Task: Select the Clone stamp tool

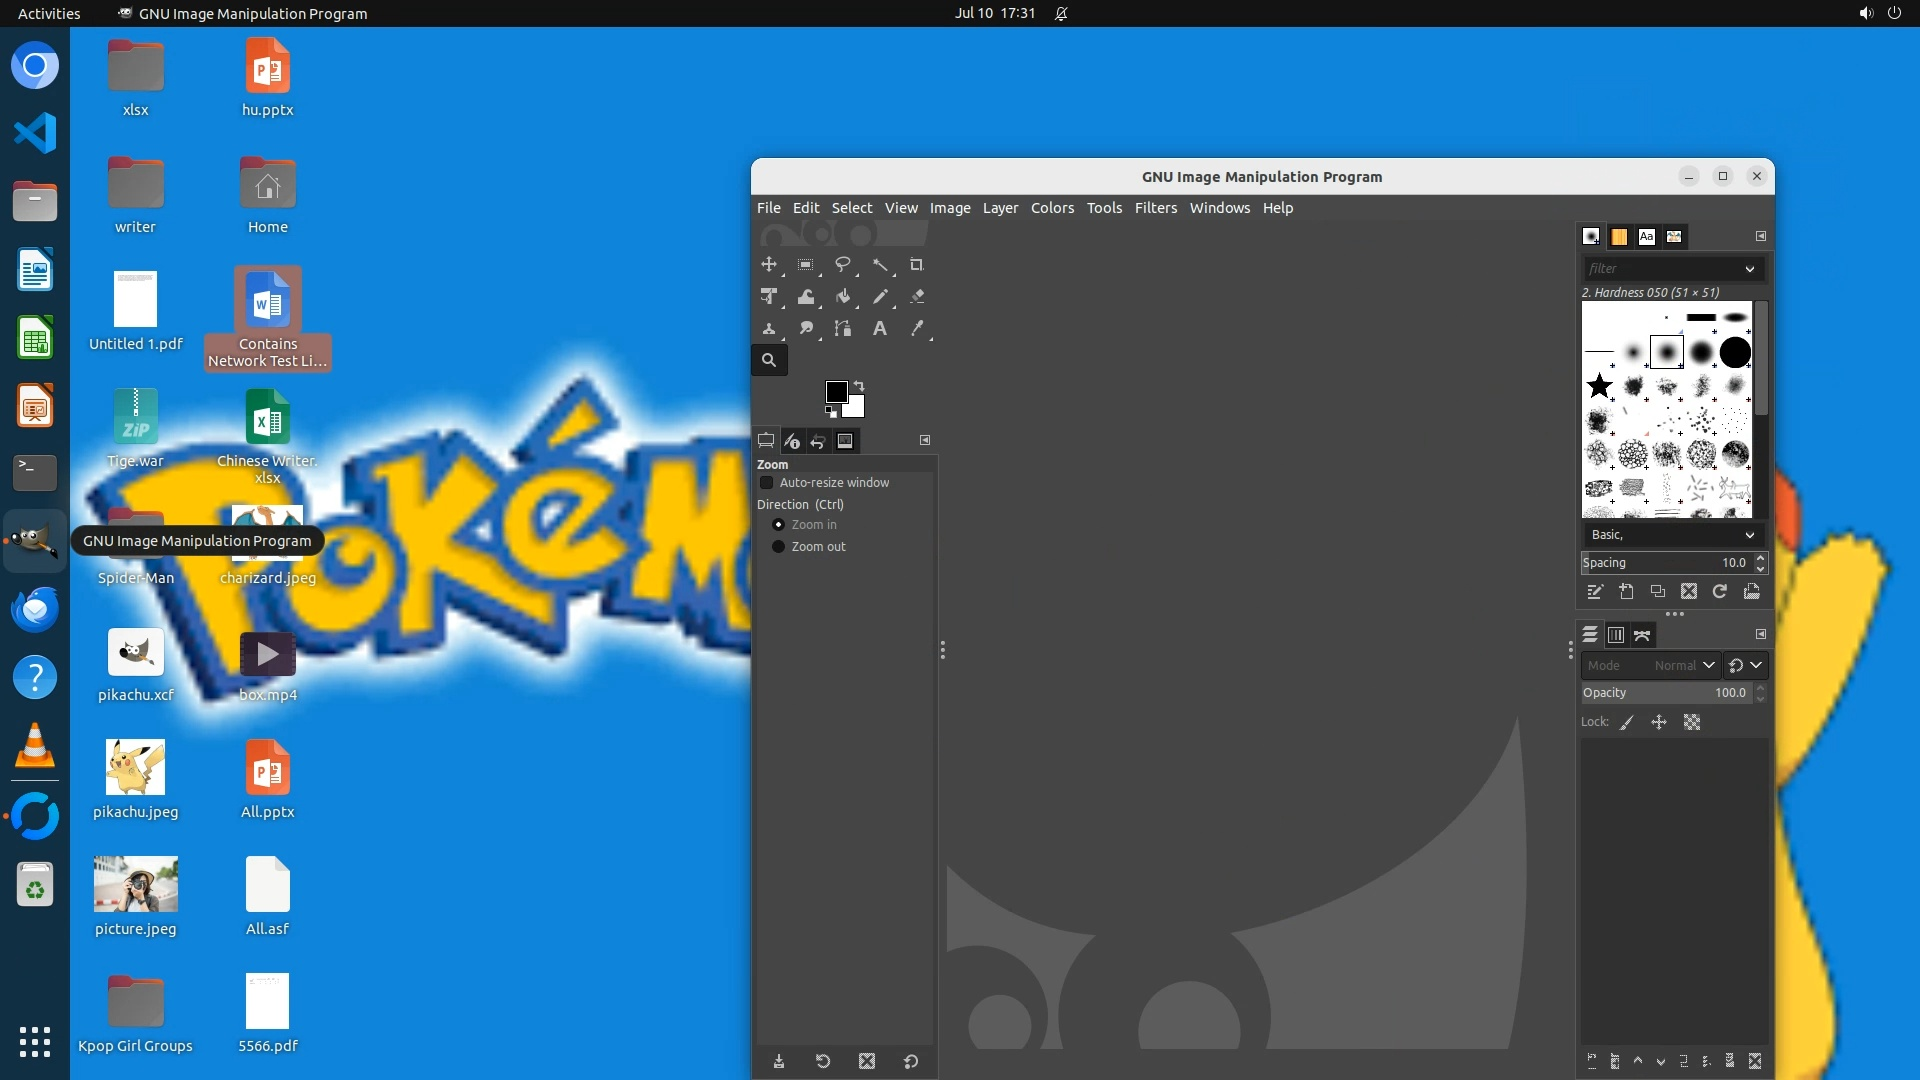Action: pos(769,329)
